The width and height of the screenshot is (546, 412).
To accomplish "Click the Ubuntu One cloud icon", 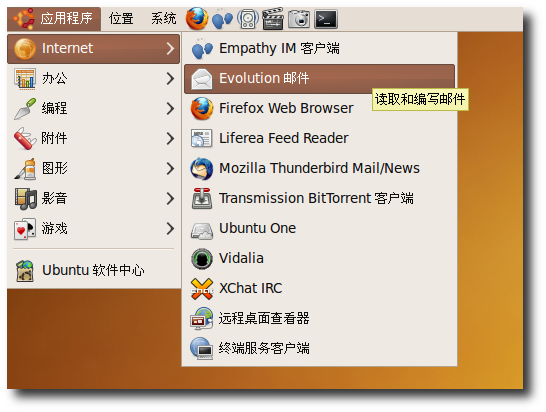I will coord(202,231).
